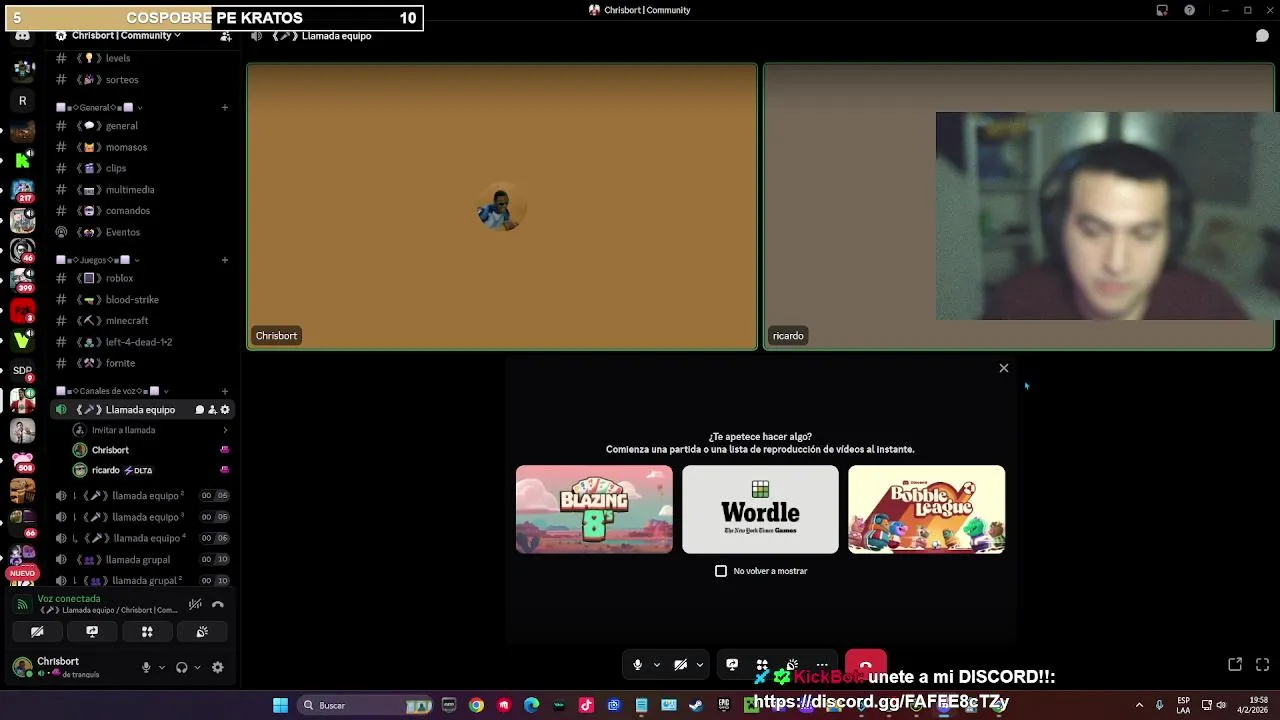Add a channel to the General category
This screenshot has height=720, width=1280.
coord(225,107)
